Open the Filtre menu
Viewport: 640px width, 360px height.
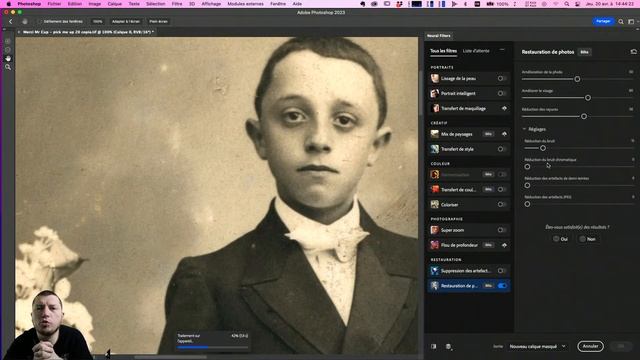pyautogui.click(x=177, y=4)
